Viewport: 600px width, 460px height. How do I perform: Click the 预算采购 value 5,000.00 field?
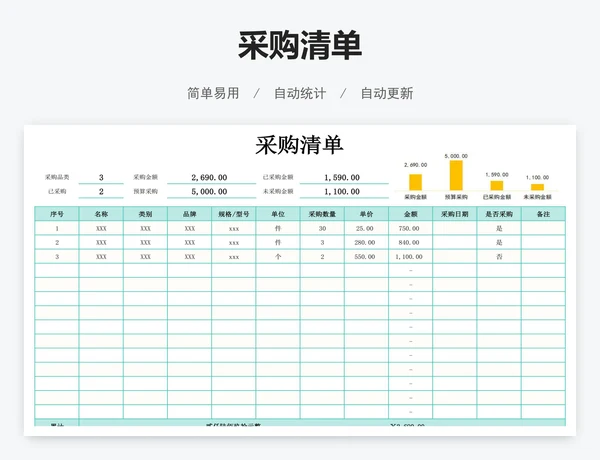pos(211,191)
